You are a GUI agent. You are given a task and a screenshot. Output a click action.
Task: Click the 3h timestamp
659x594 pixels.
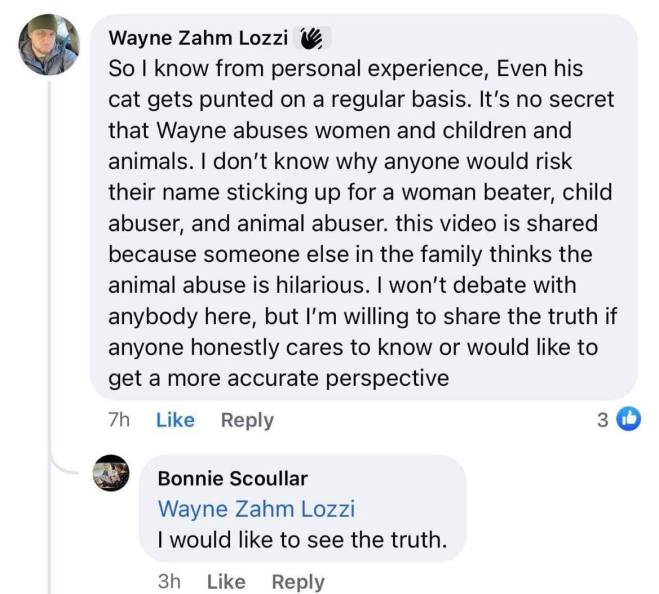(x=170, y=581)
